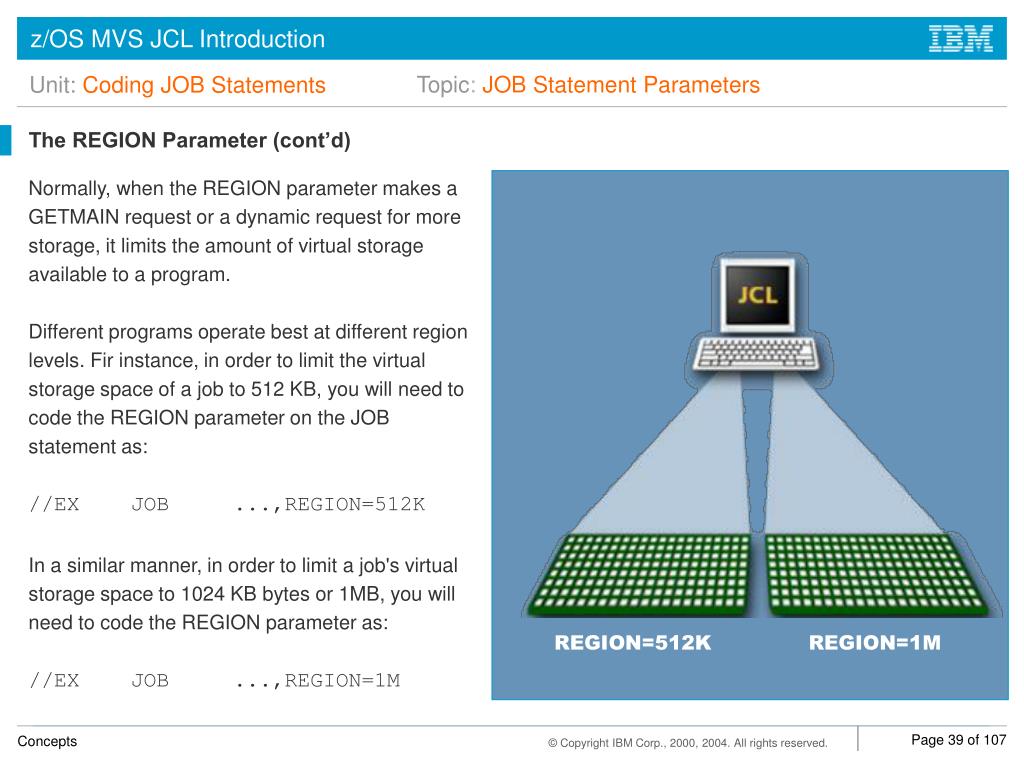
Task: Click the 'z/OS MVS JCL Introduction' title
Action: 178,39
